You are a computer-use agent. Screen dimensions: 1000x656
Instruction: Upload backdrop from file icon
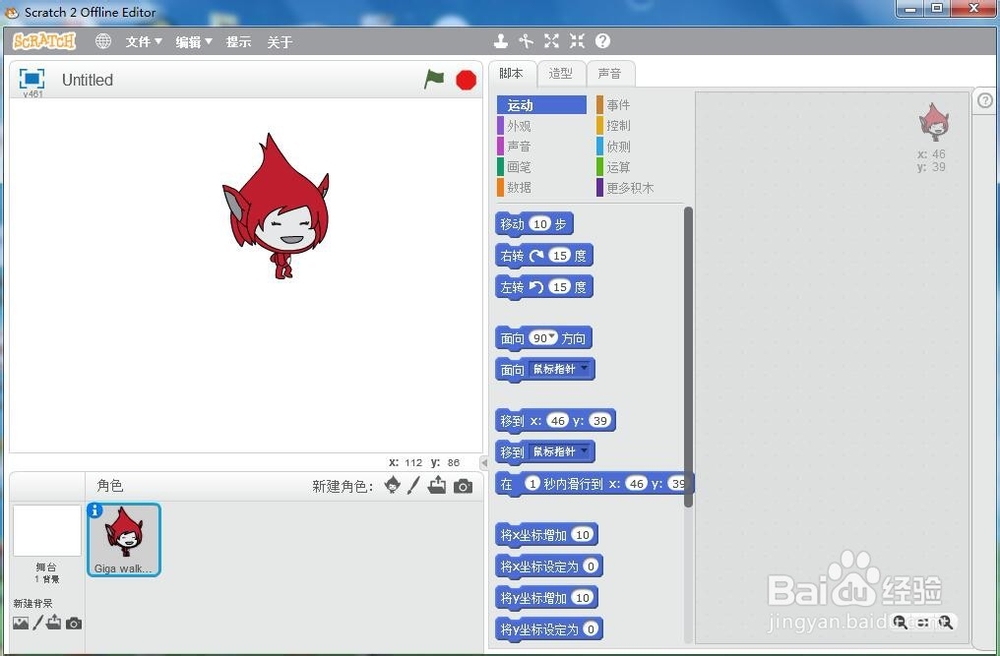tap(54, 622)
